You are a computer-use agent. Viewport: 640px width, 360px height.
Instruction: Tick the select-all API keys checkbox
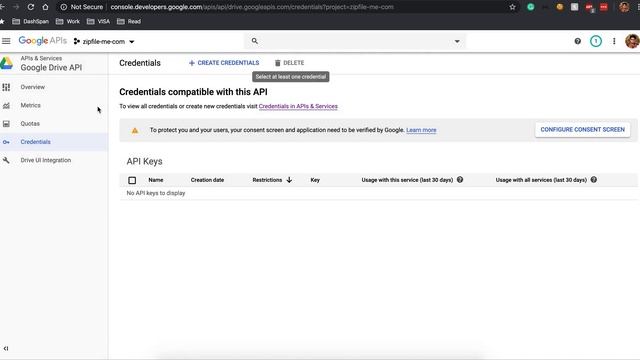(x=132, y=180)
